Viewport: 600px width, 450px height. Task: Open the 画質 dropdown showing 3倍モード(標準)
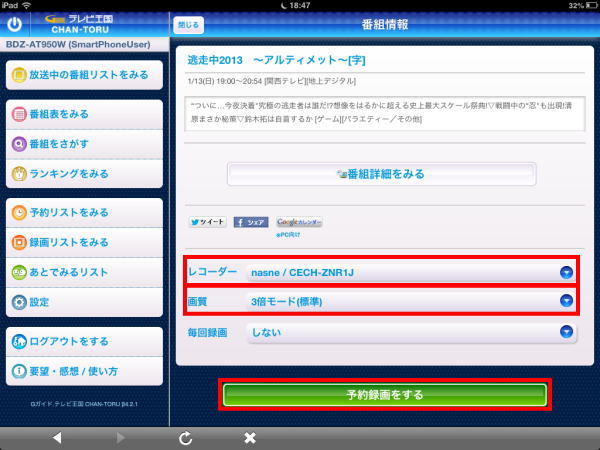(412, 301)
